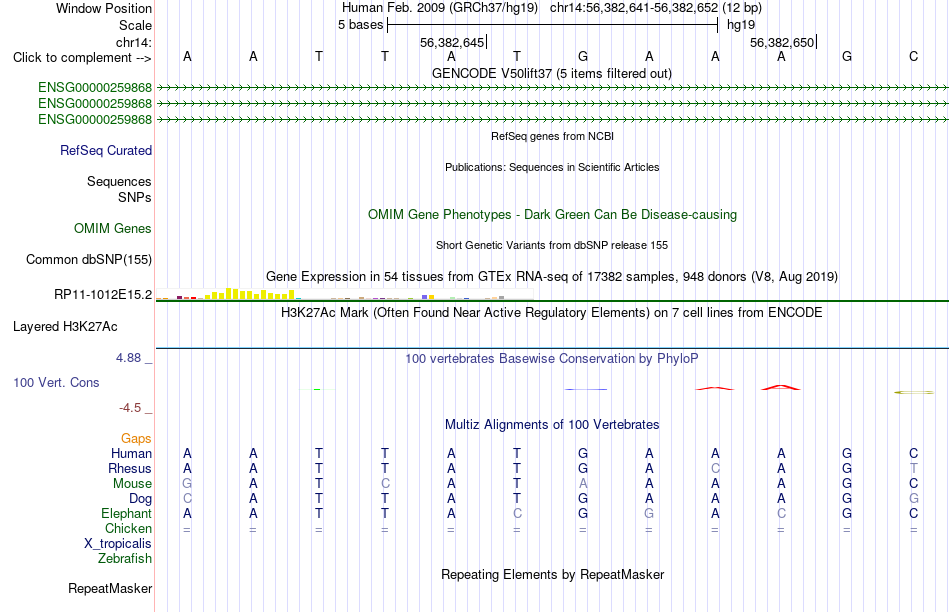The image size is (950, 612).
Task: Click Mouse mismatch base C
Action: [385, 484]
